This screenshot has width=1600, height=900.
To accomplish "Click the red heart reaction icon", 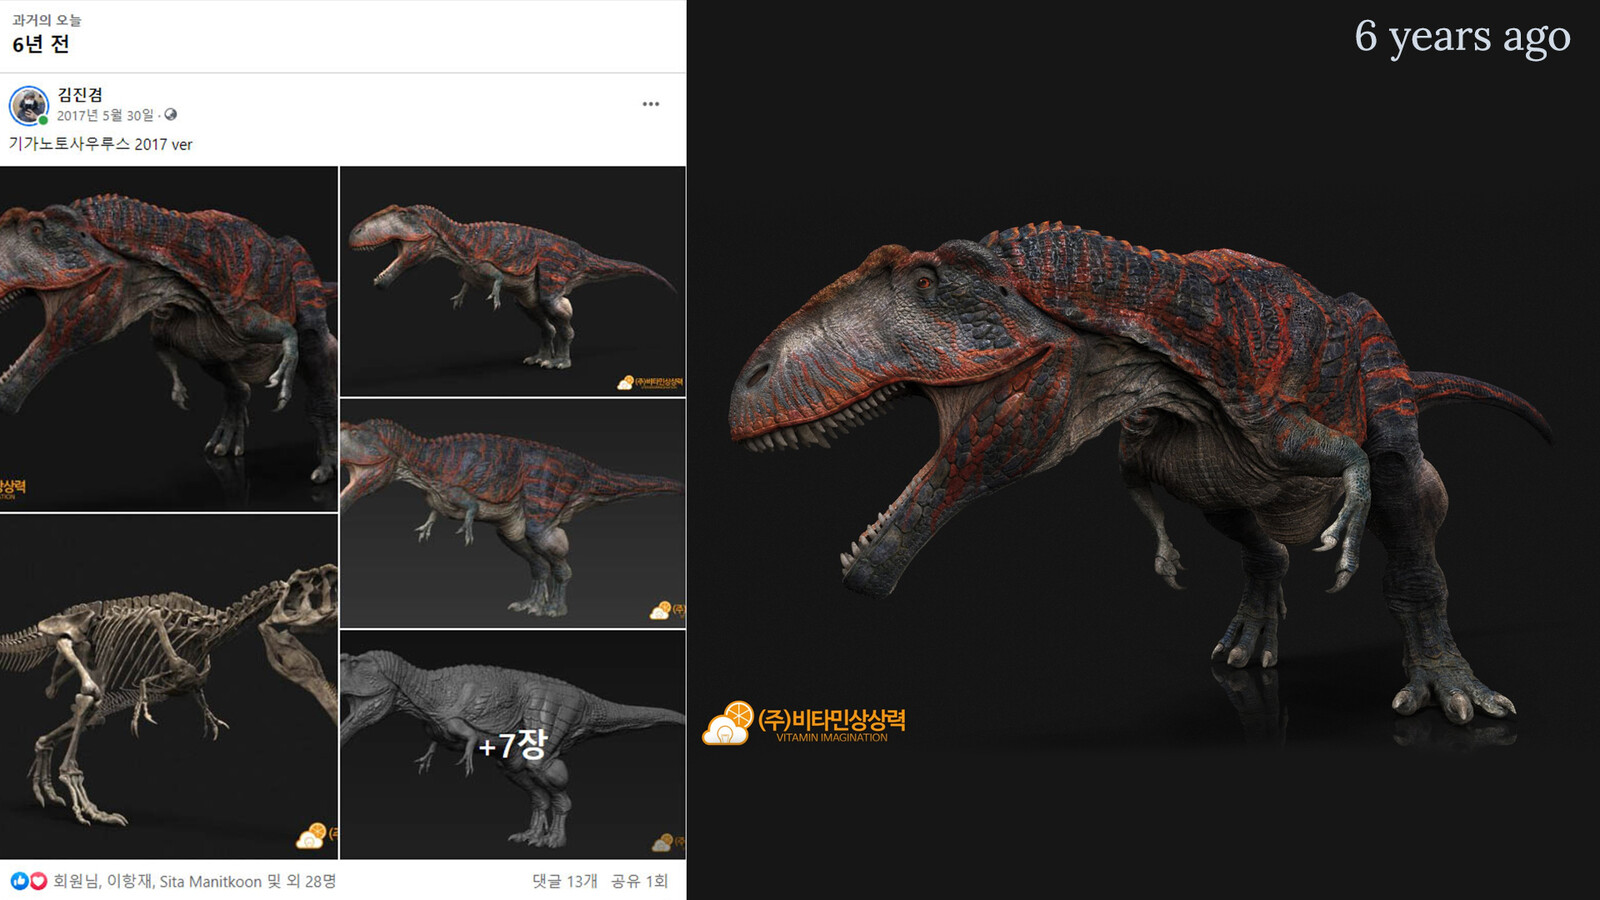I will pos(38,881).
